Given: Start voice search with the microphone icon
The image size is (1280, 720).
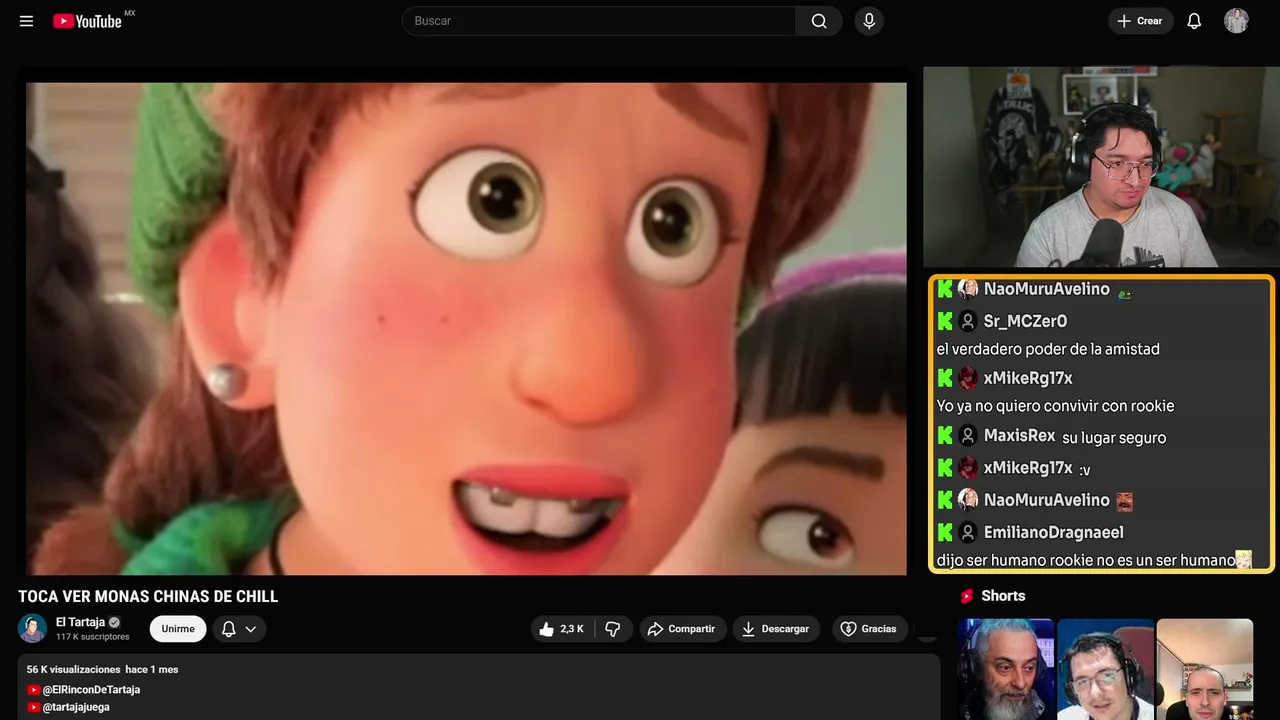Looking at the screenshot, I should 869,21.
